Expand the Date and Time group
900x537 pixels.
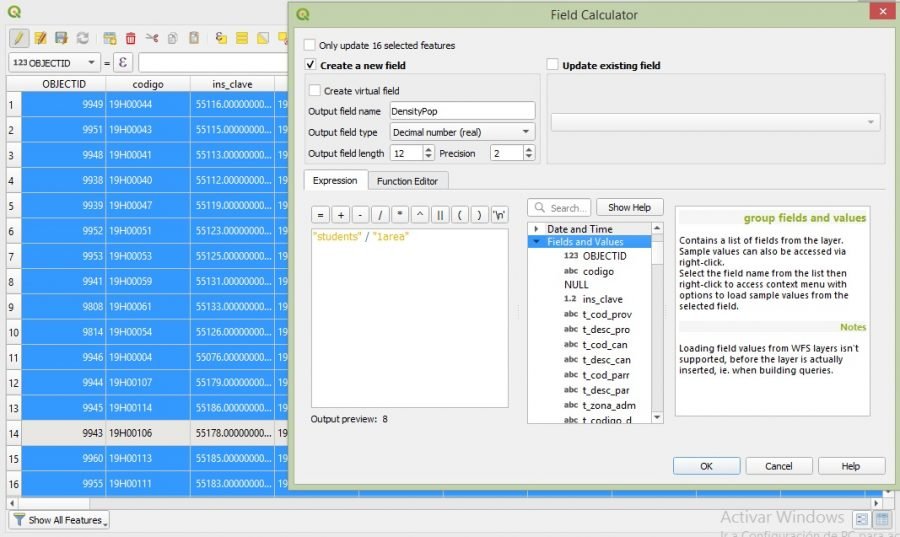click(x=536, y=229)
